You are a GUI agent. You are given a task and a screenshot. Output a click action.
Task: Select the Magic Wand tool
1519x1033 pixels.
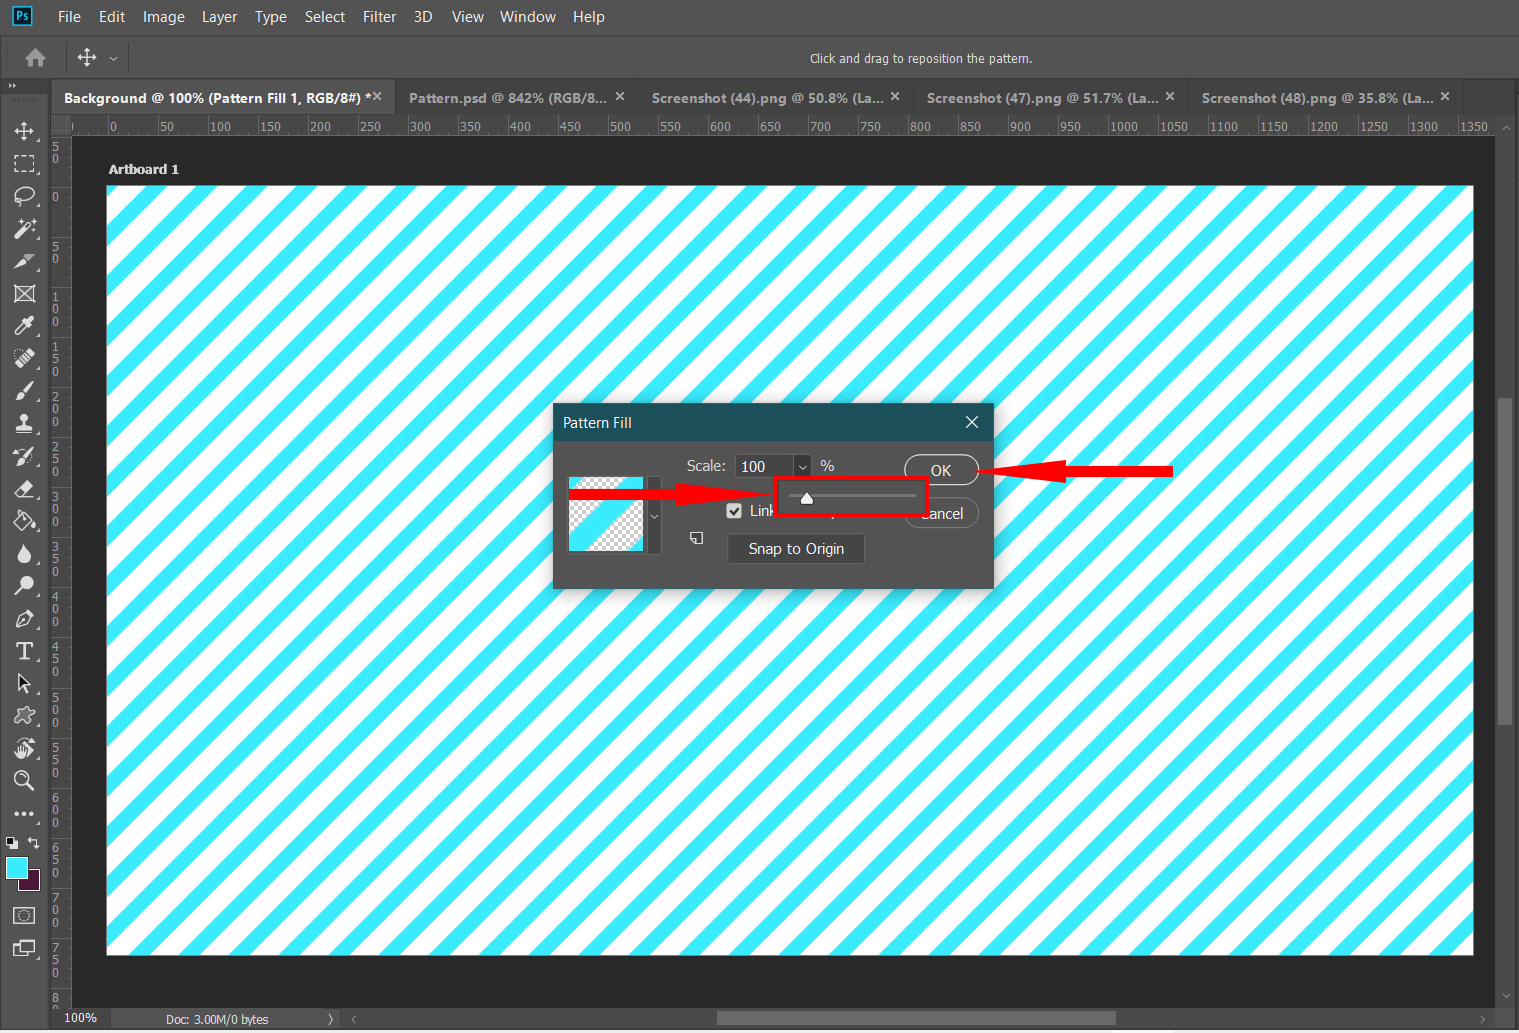pos(24,229)
